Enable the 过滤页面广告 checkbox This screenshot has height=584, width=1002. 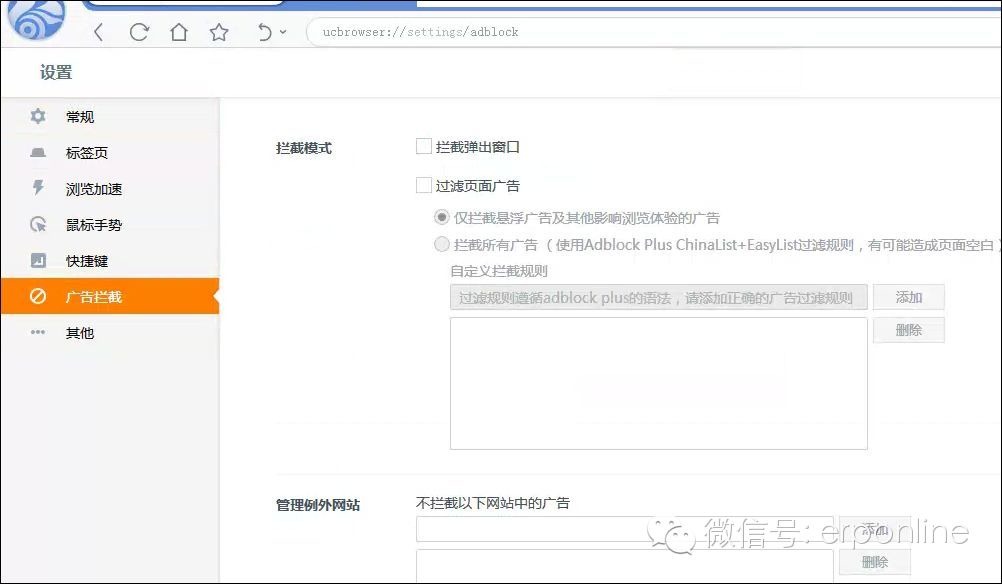(x=424, y=185)
